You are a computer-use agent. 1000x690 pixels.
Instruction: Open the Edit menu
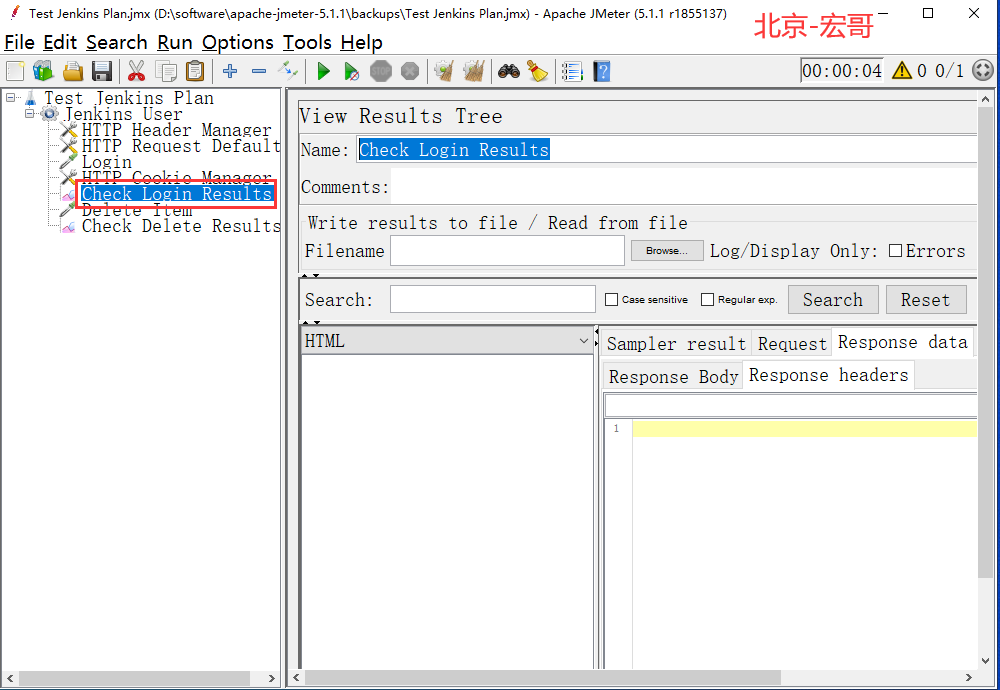pyautogui.click(x=59, y=43)
